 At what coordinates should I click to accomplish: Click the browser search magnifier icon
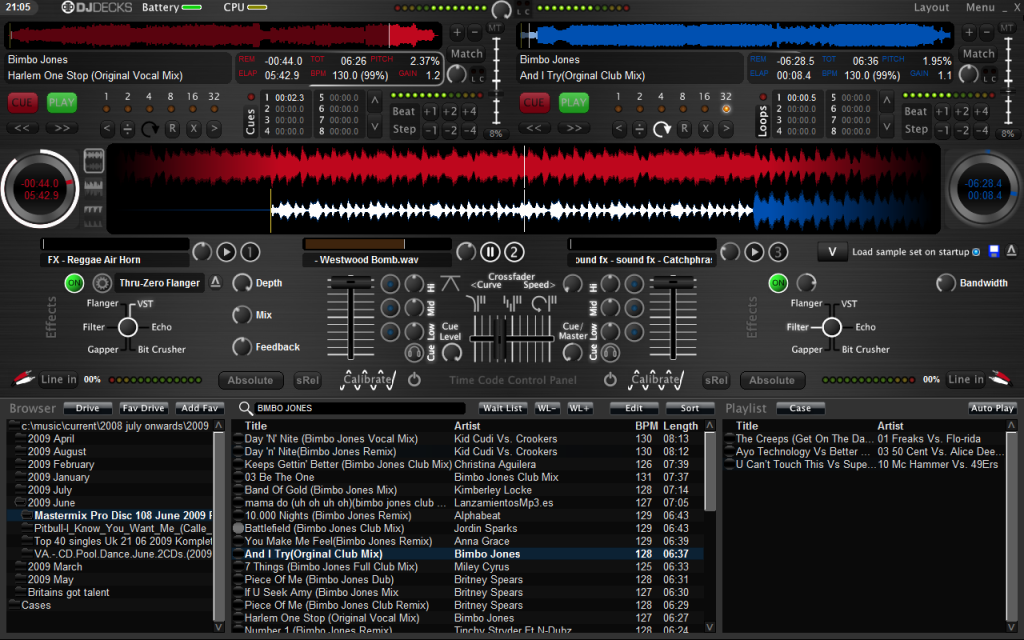click(x=245, y=408)
